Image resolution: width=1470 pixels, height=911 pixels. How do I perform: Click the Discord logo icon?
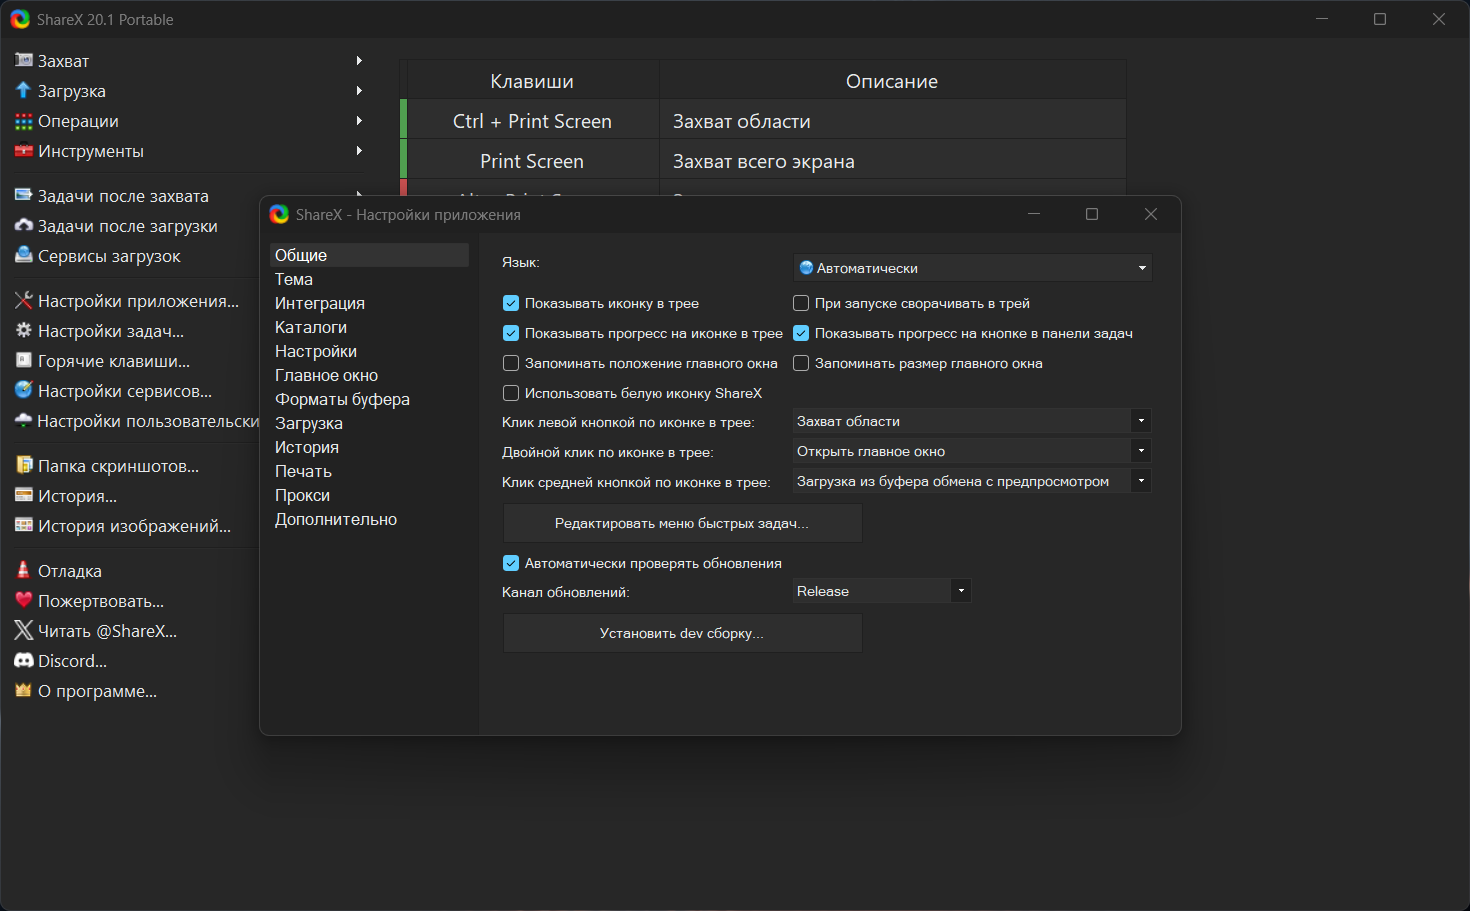tap(24, 661)
